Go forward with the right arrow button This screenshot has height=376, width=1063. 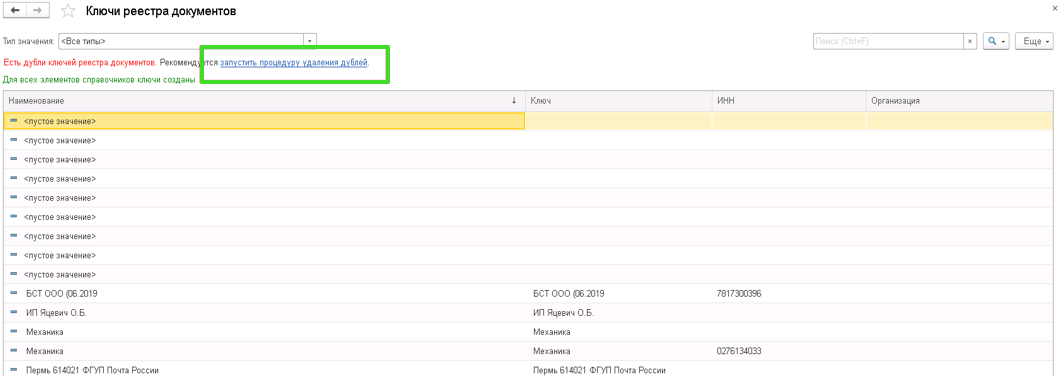tap(37, 11)
